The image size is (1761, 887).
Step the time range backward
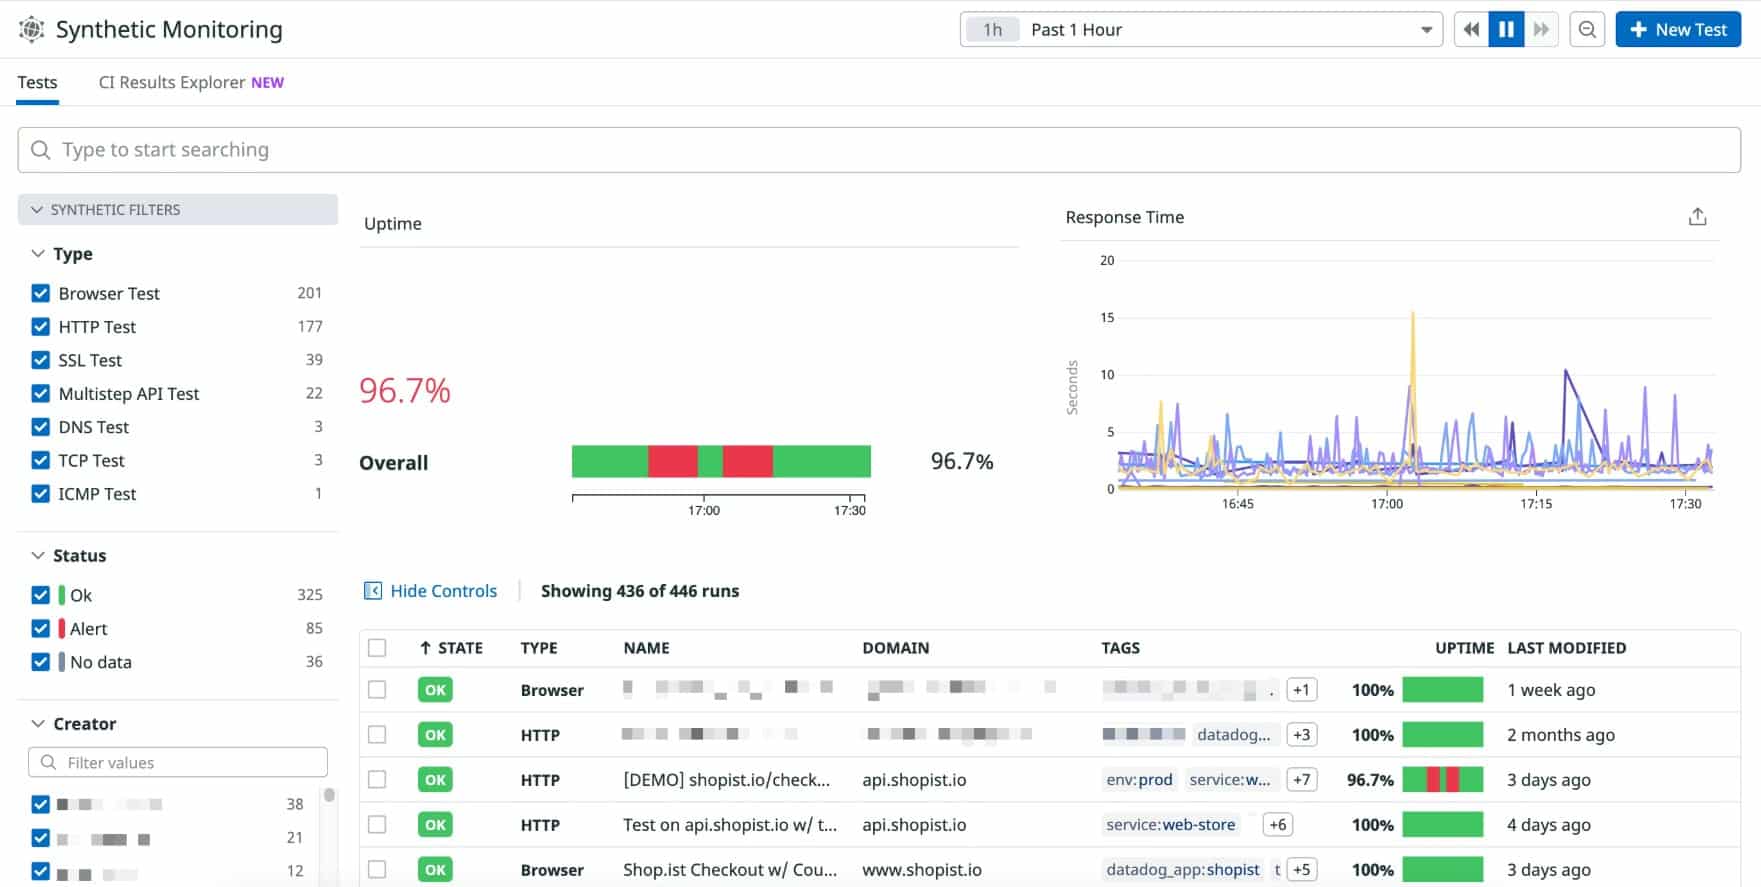(x=1471, y=30)
